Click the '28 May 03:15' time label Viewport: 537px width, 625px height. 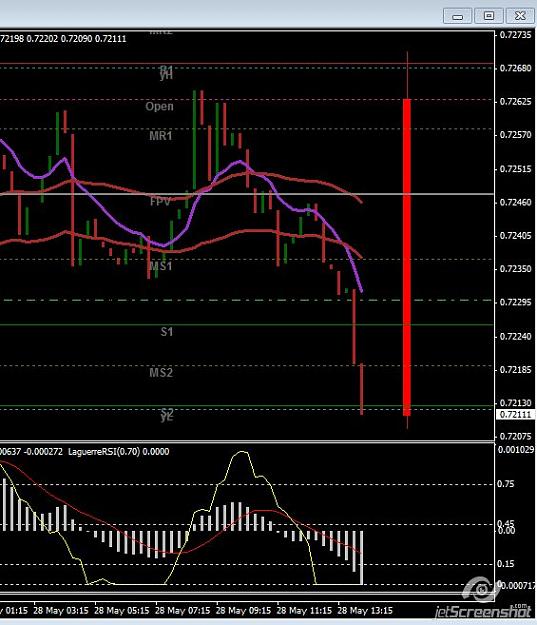[61, 611]
